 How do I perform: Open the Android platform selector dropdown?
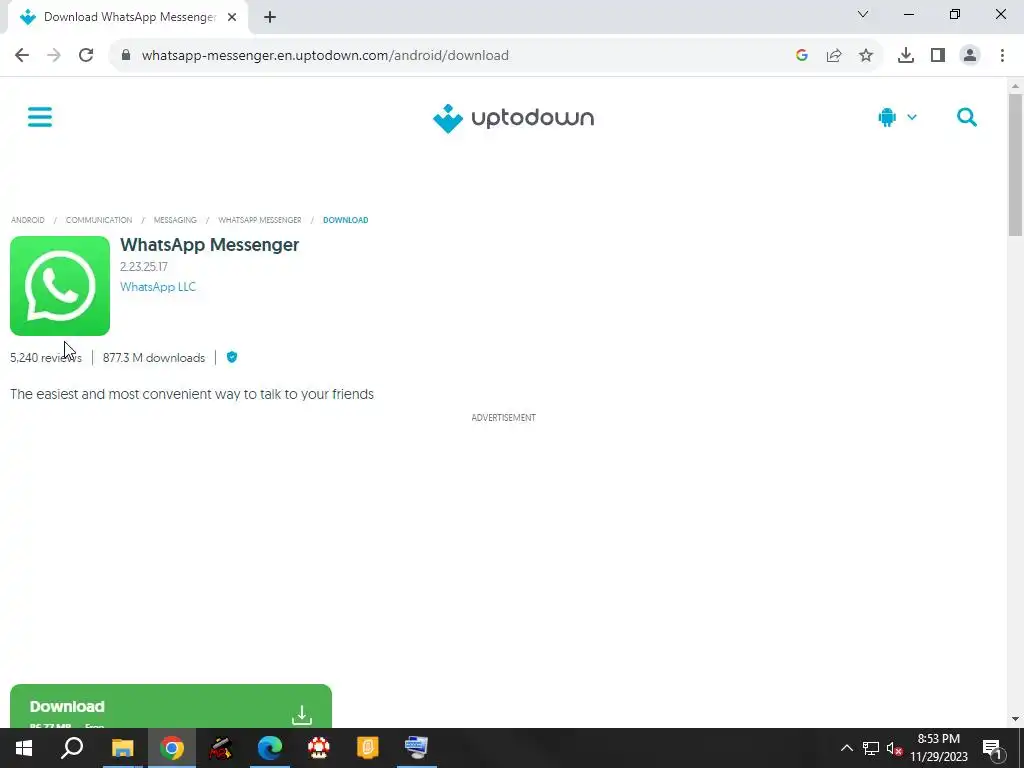897,118
